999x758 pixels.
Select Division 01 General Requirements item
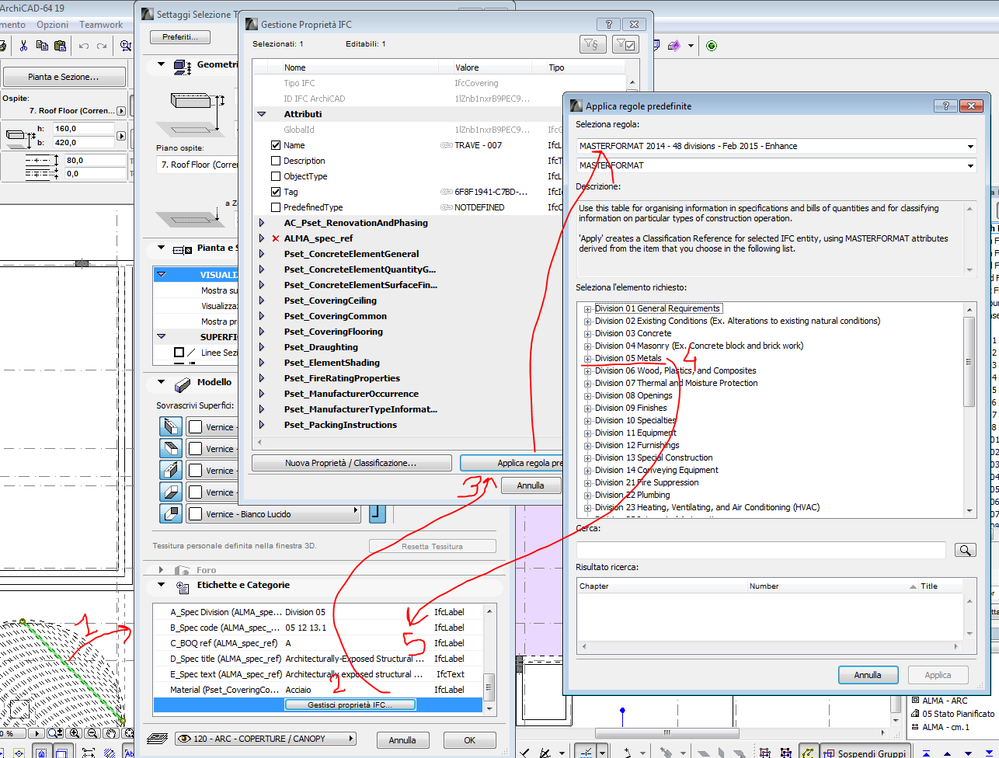(x=657, y=308)
